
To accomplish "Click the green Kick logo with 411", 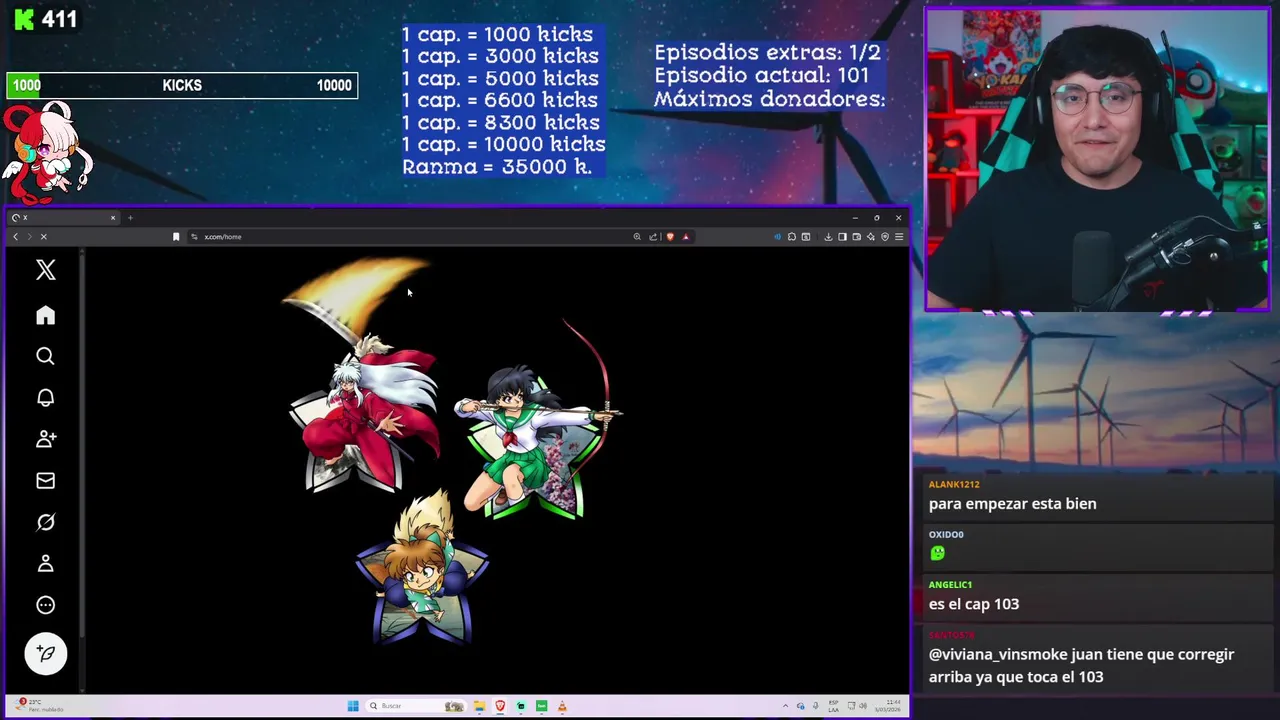I will [46, 19].
